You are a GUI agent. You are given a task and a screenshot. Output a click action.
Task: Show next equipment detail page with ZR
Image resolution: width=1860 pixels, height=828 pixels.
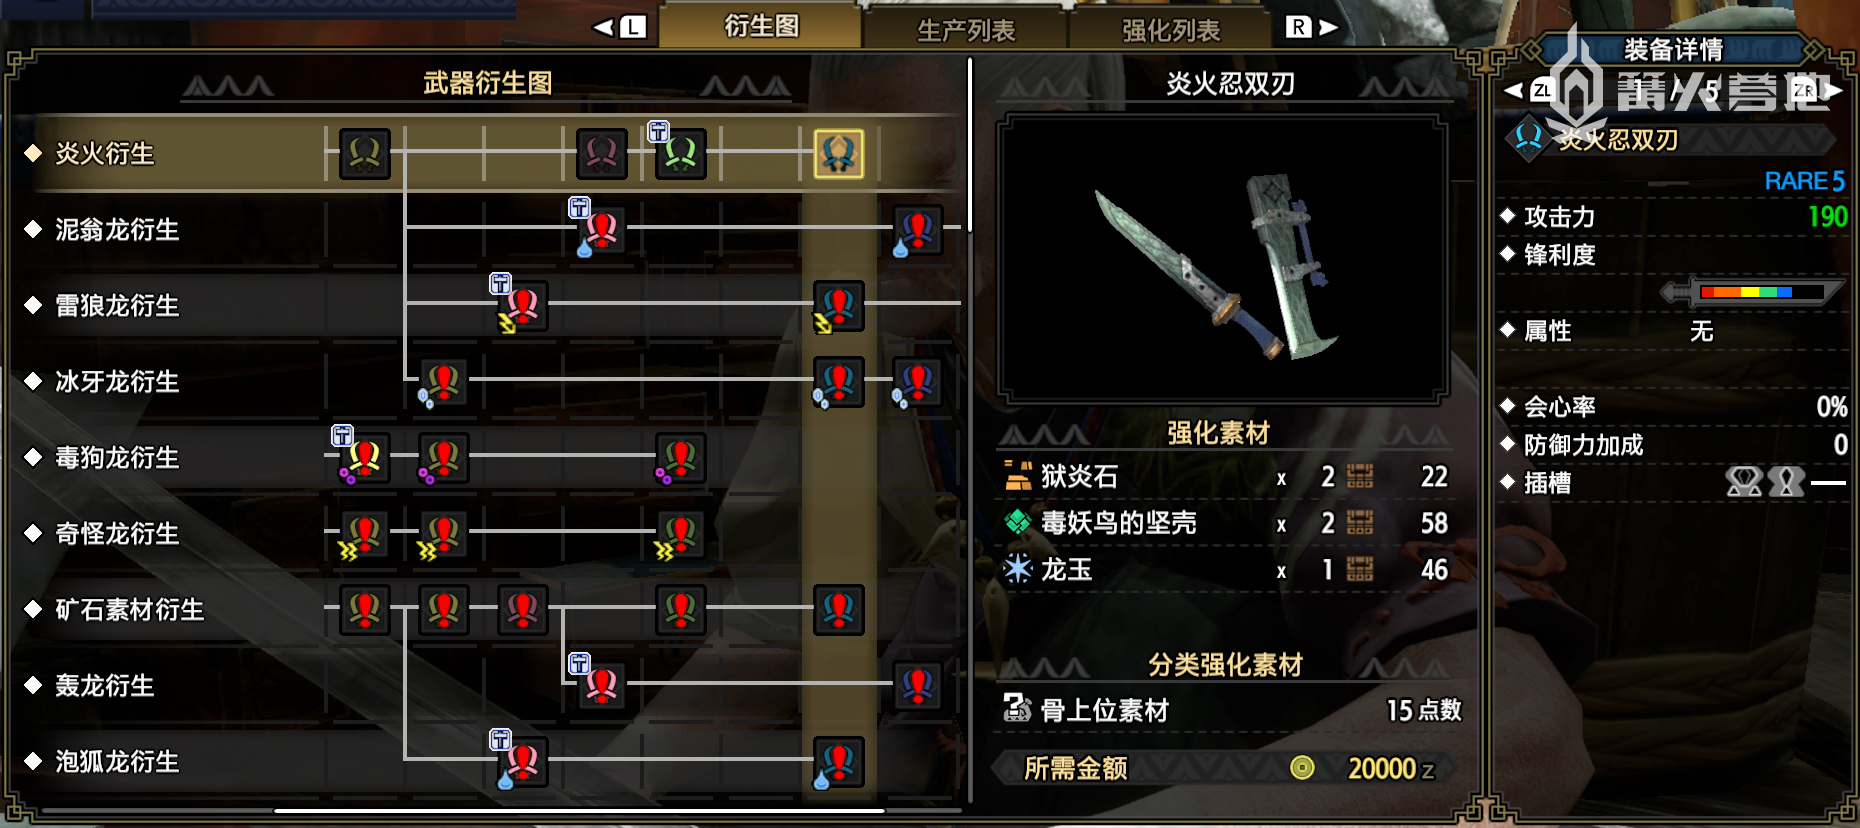[1816, 91]
